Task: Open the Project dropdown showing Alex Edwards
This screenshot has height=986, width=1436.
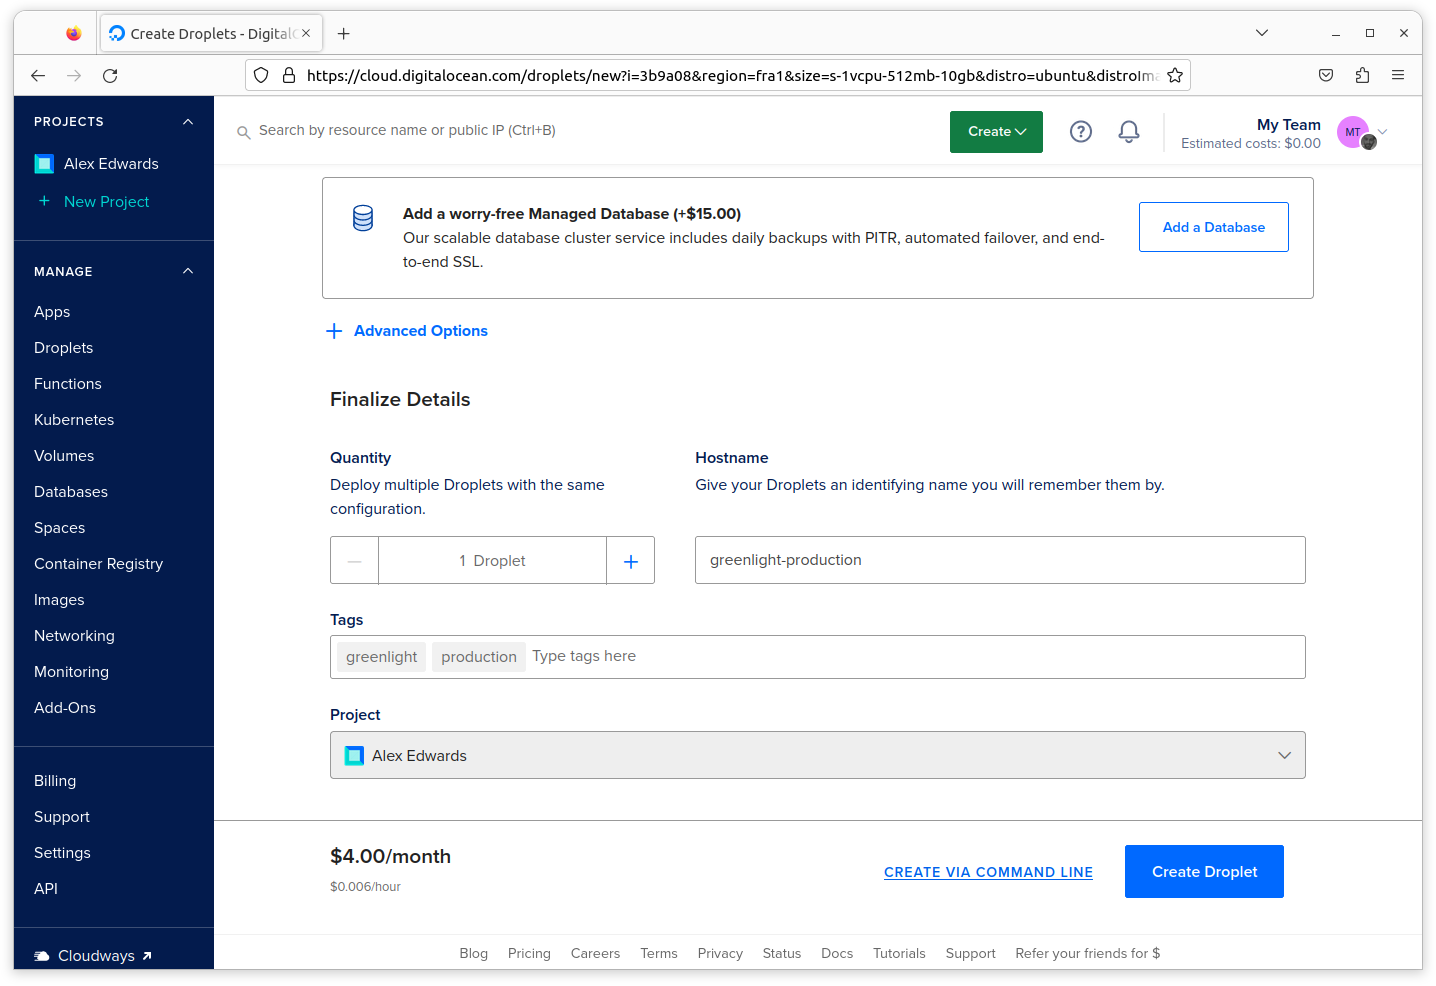Action: pyautogui.click(x=817, y=756)
